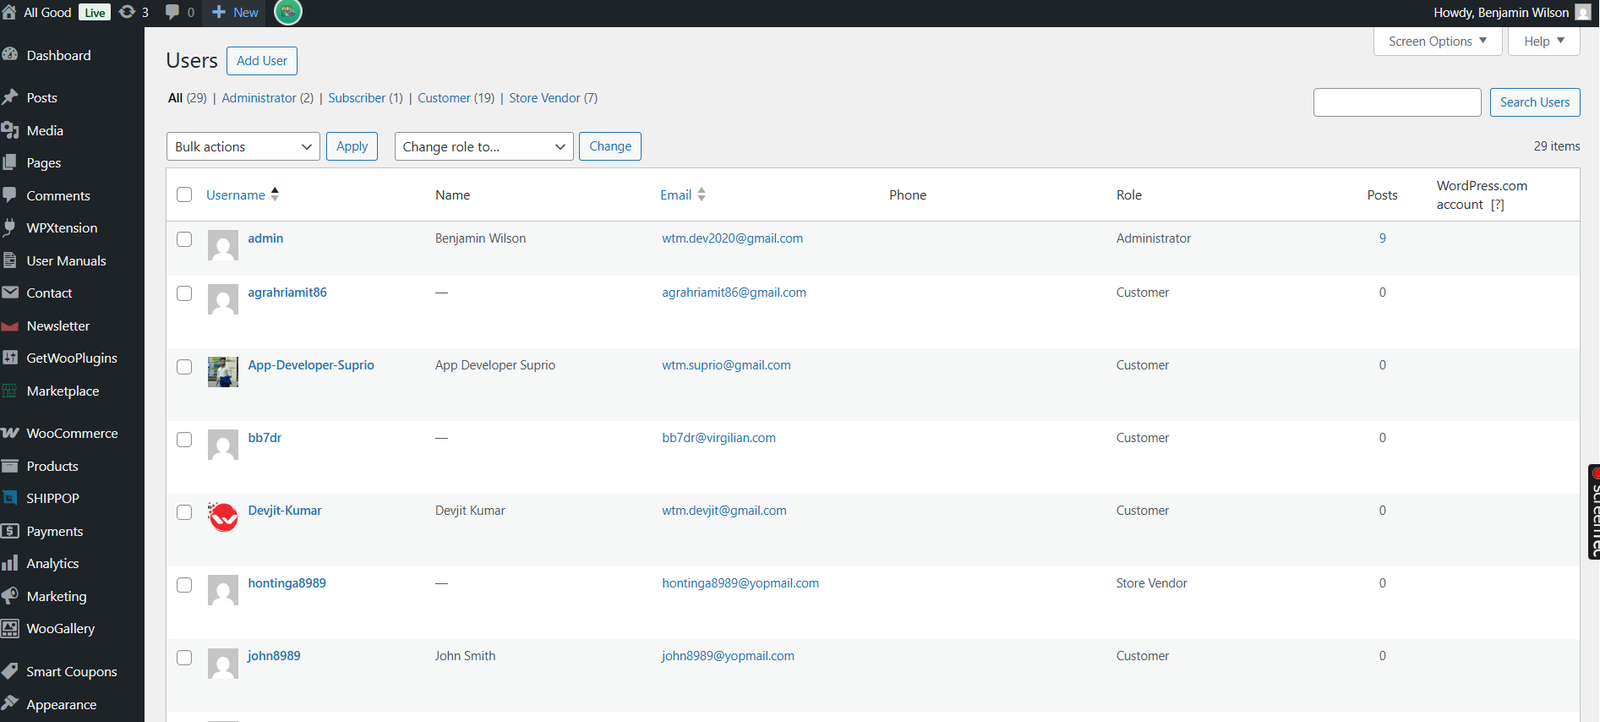This screenshot has height=722, width=1600.
Task: Focus the user search input field
Action: (1396, 102)
